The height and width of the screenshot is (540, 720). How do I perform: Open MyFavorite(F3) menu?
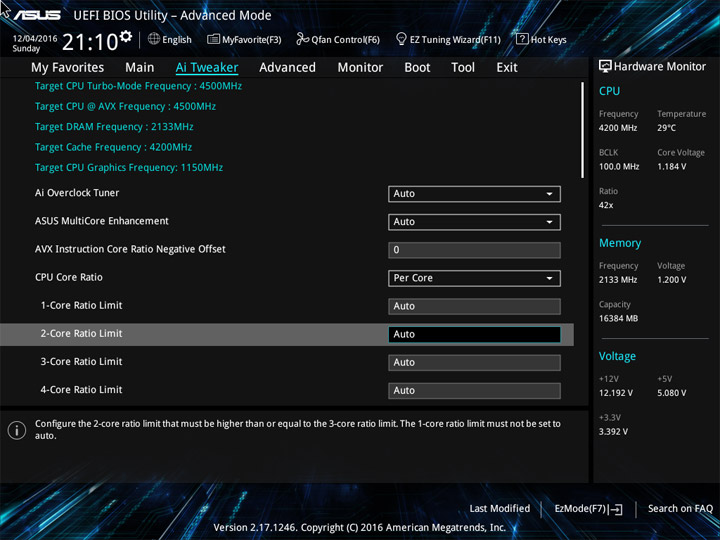(244, 39)
